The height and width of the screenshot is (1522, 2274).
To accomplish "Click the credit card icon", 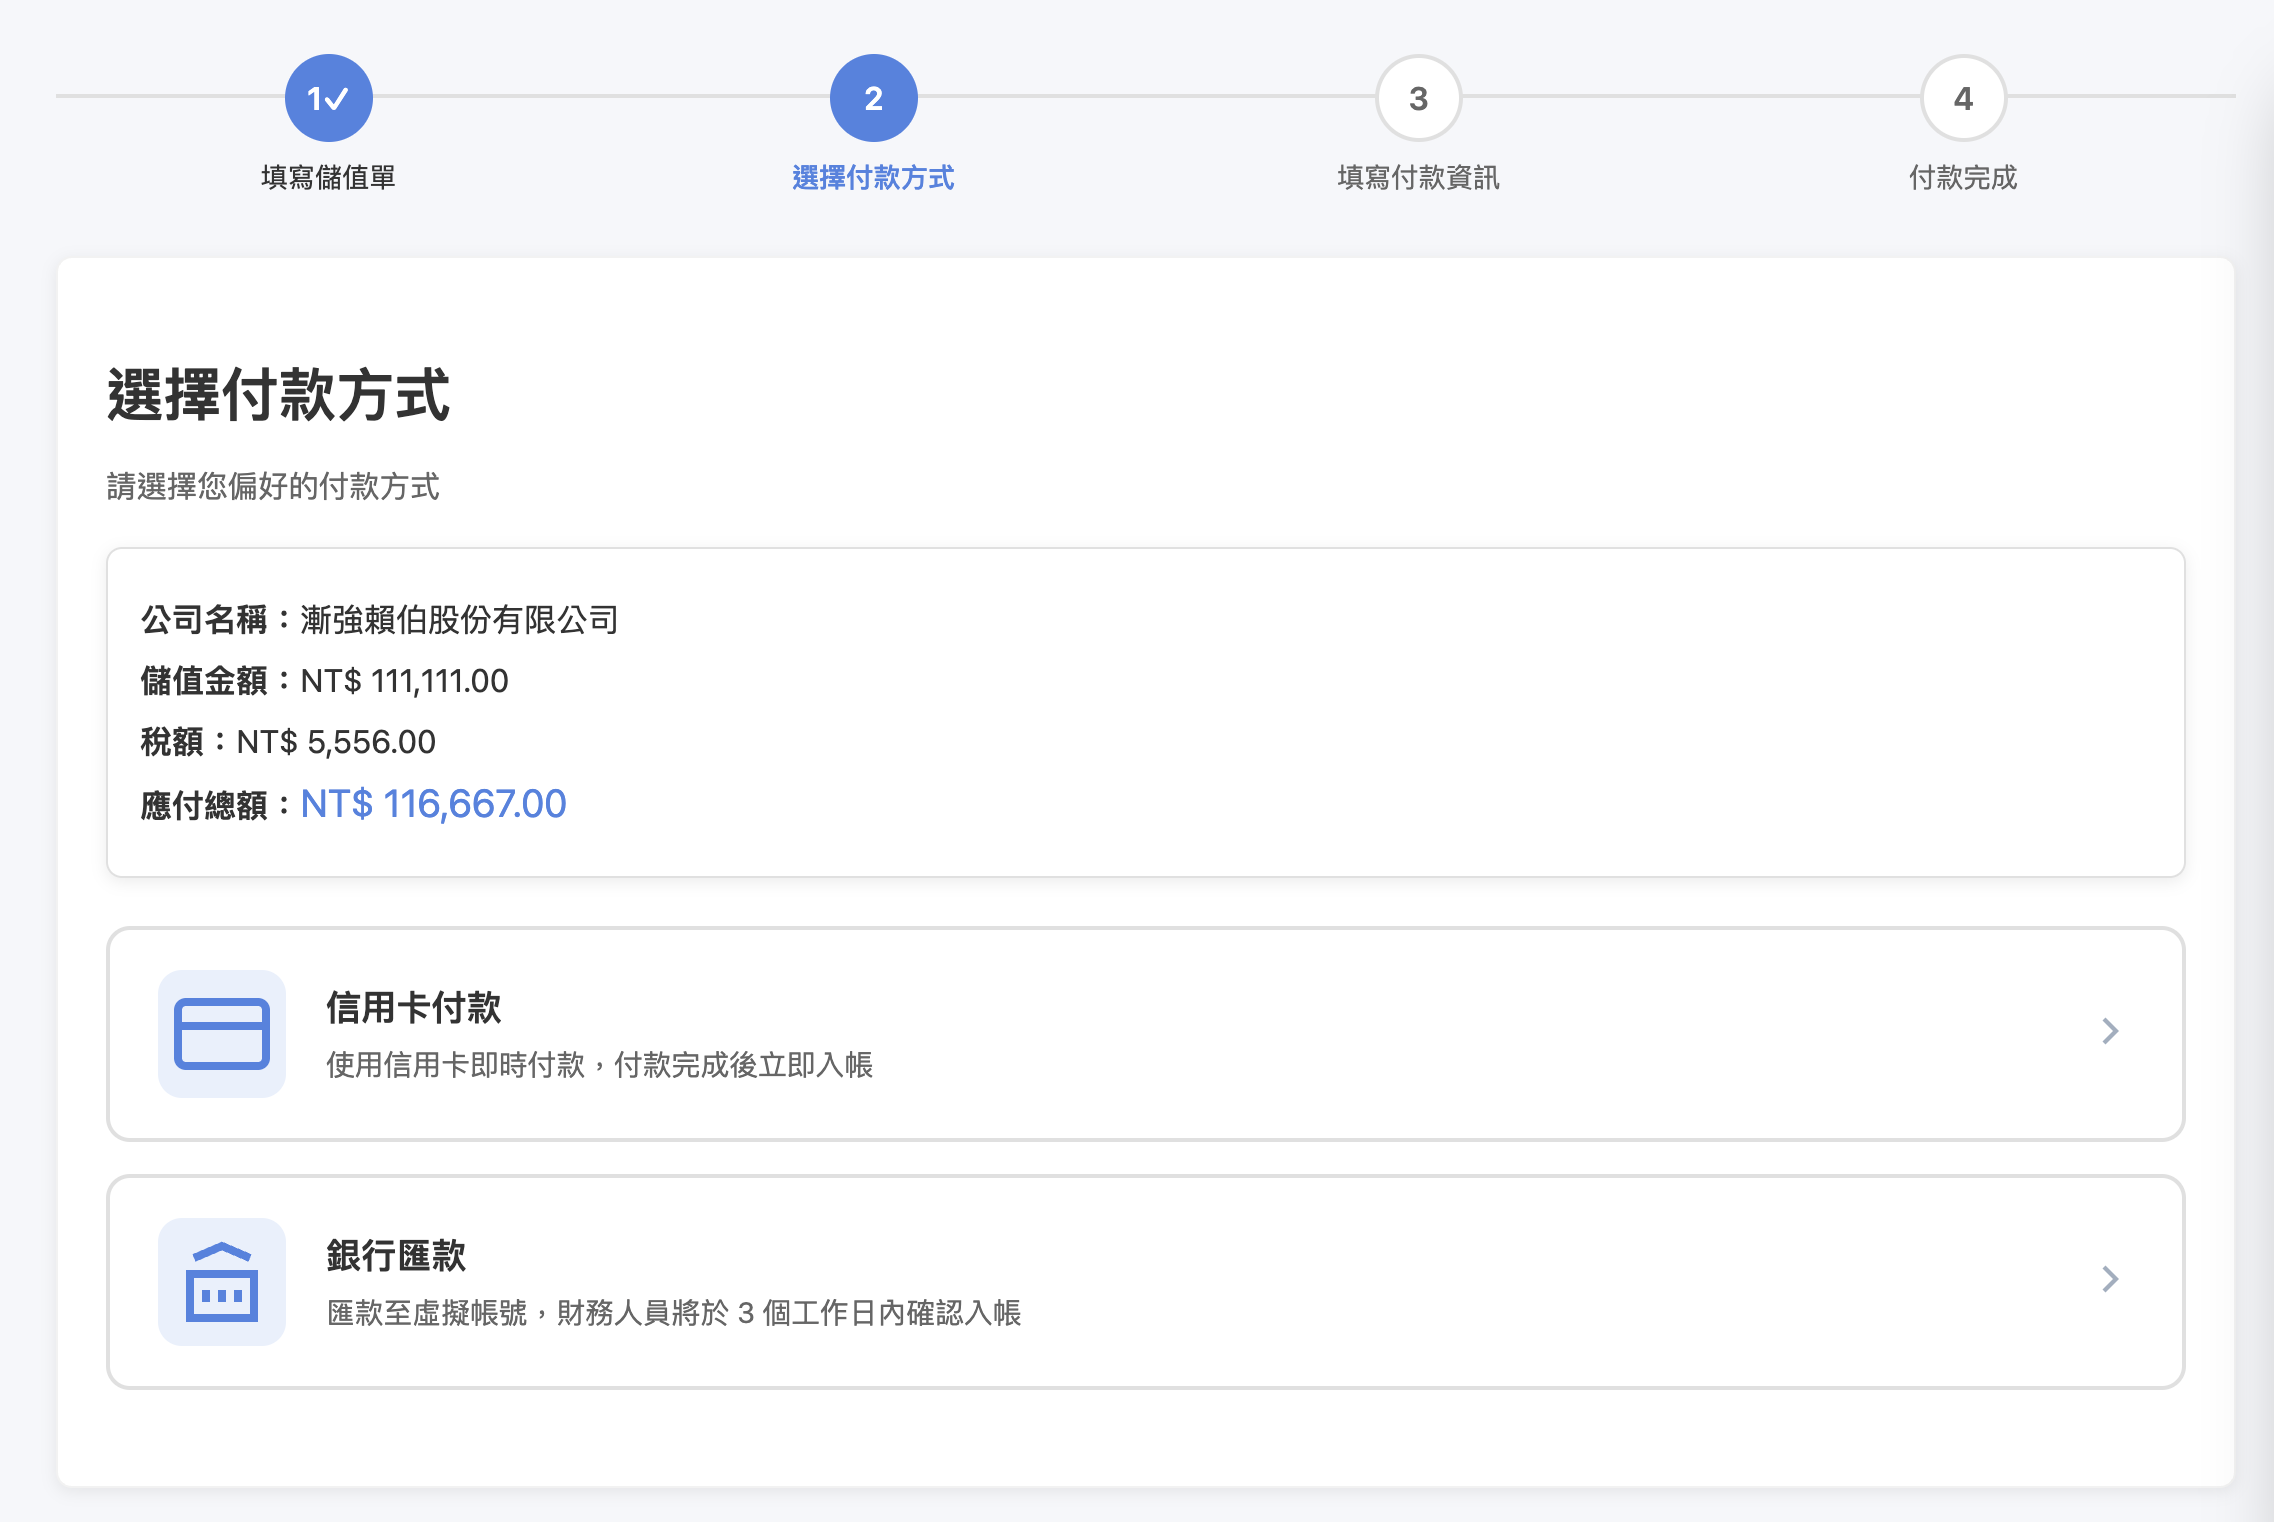I will click(x=222, y=1034).
